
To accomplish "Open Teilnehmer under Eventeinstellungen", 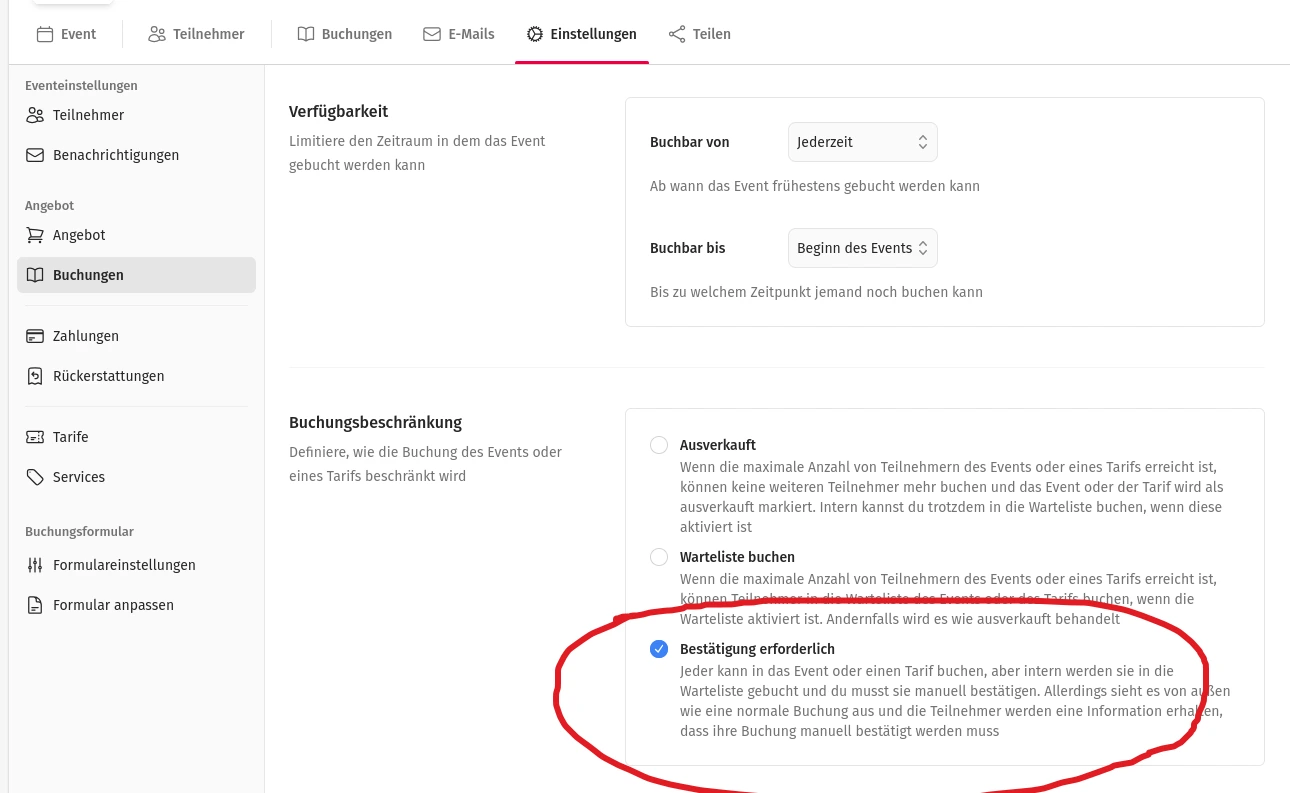I will click(88, 115).
